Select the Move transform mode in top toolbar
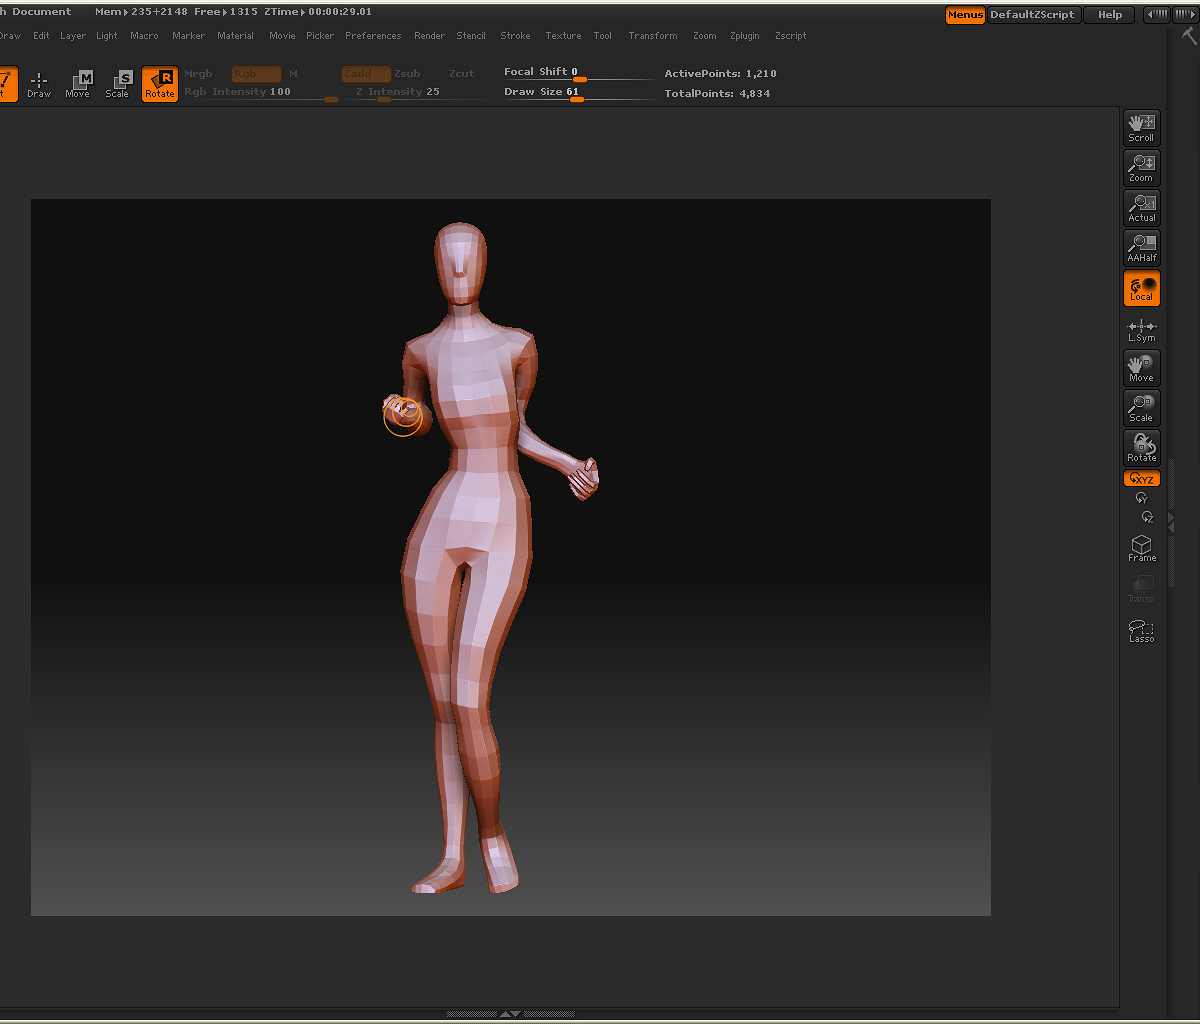This screenshot has width=1200, height=1024. pyautogui.click(x=78, y=84)
